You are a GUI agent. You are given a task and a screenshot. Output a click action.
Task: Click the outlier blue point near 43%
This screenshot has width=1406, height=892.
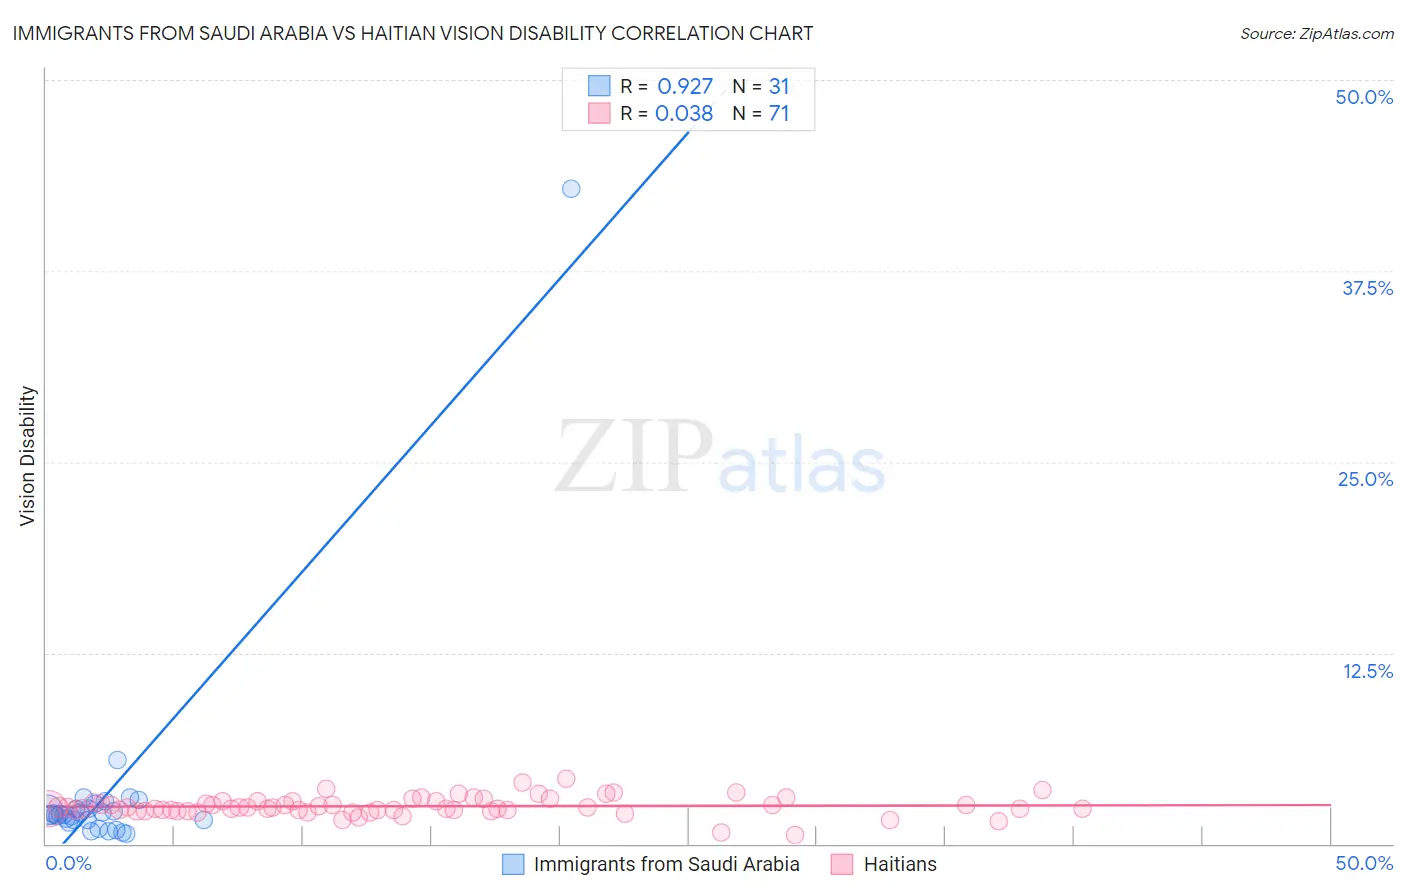571,189
